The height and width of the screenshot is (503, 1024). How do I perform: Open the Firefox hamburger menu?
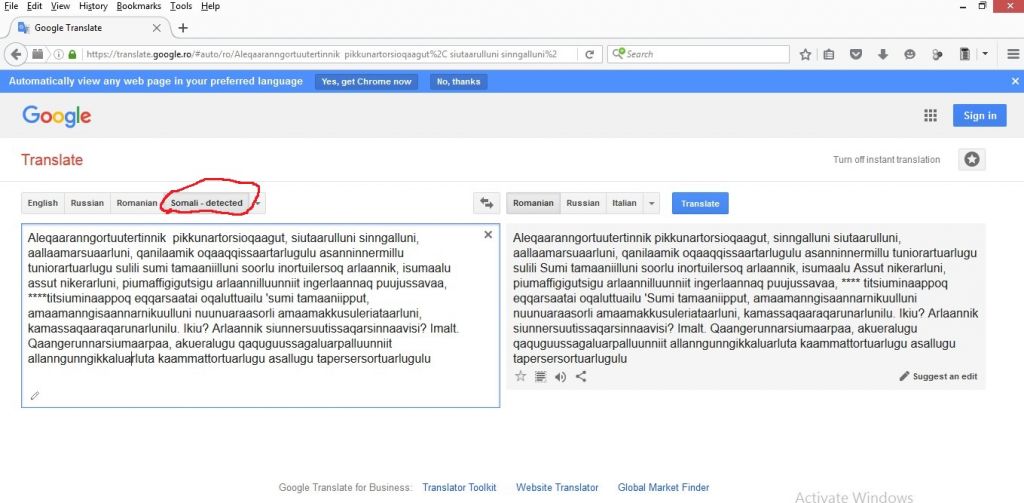(1013, 55)
